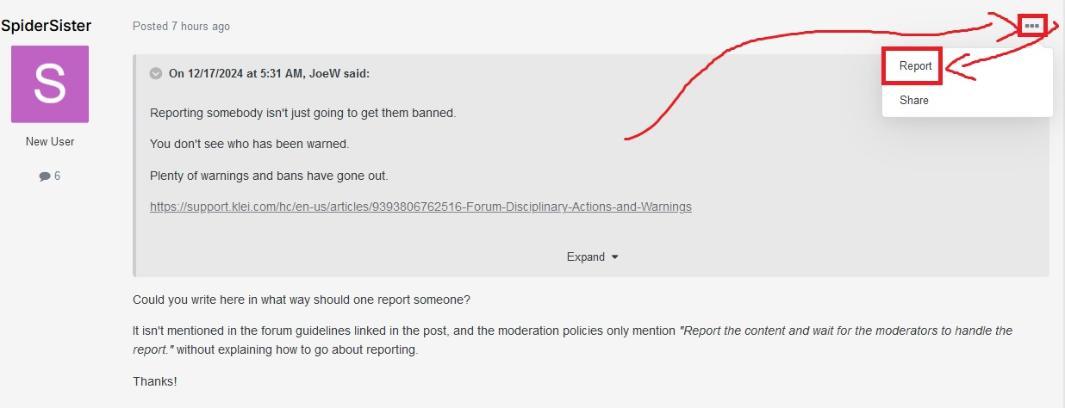The width and height of the screenshot is (1065, 408).
Task: Click the quote header "On 12/17/2024... JoeW said"
Action: (269, 73)
